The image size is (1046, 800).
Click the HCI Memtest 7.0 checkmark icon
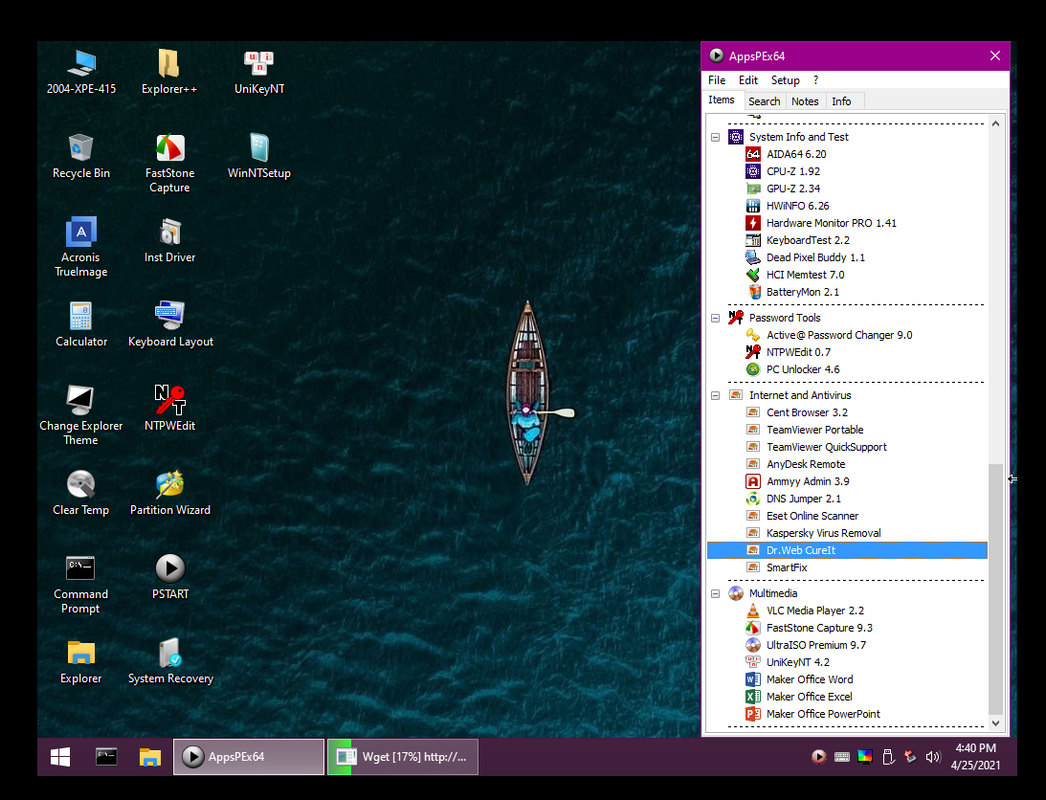click(752, 275)
